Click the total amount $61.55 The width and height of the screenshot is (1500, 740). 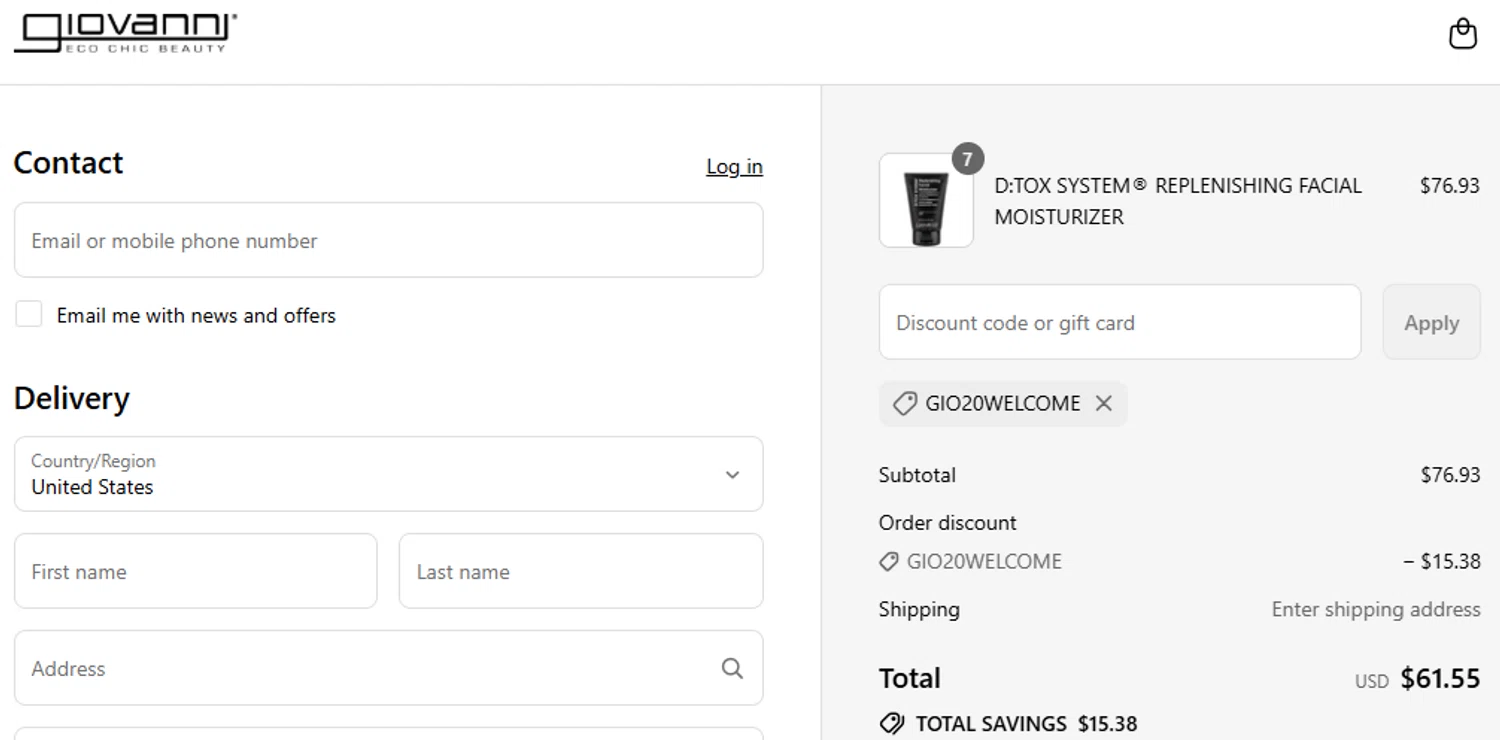(1440, 678)
